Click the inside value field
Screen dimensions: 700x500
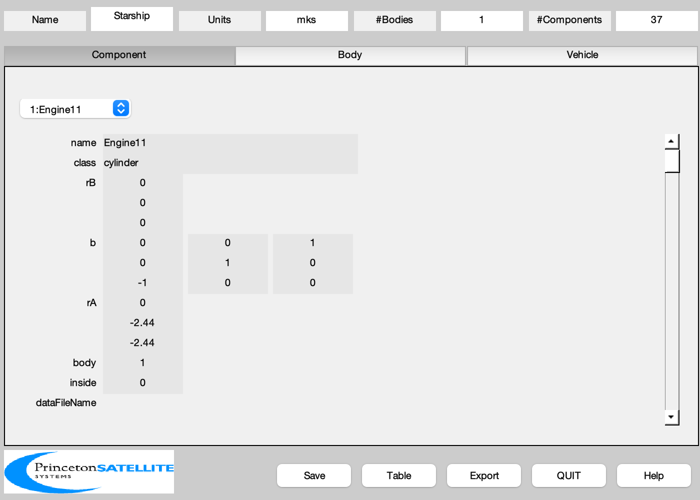pos(142,383)
